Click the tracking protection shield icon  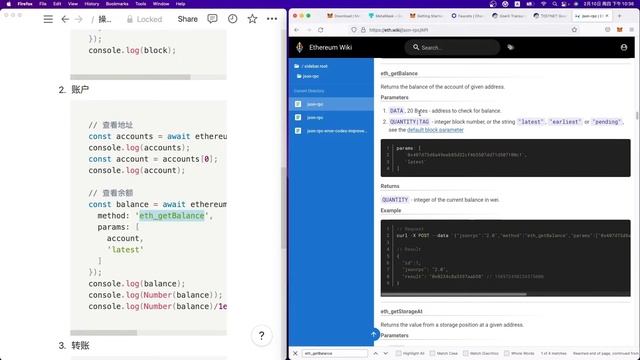point(353,30)
